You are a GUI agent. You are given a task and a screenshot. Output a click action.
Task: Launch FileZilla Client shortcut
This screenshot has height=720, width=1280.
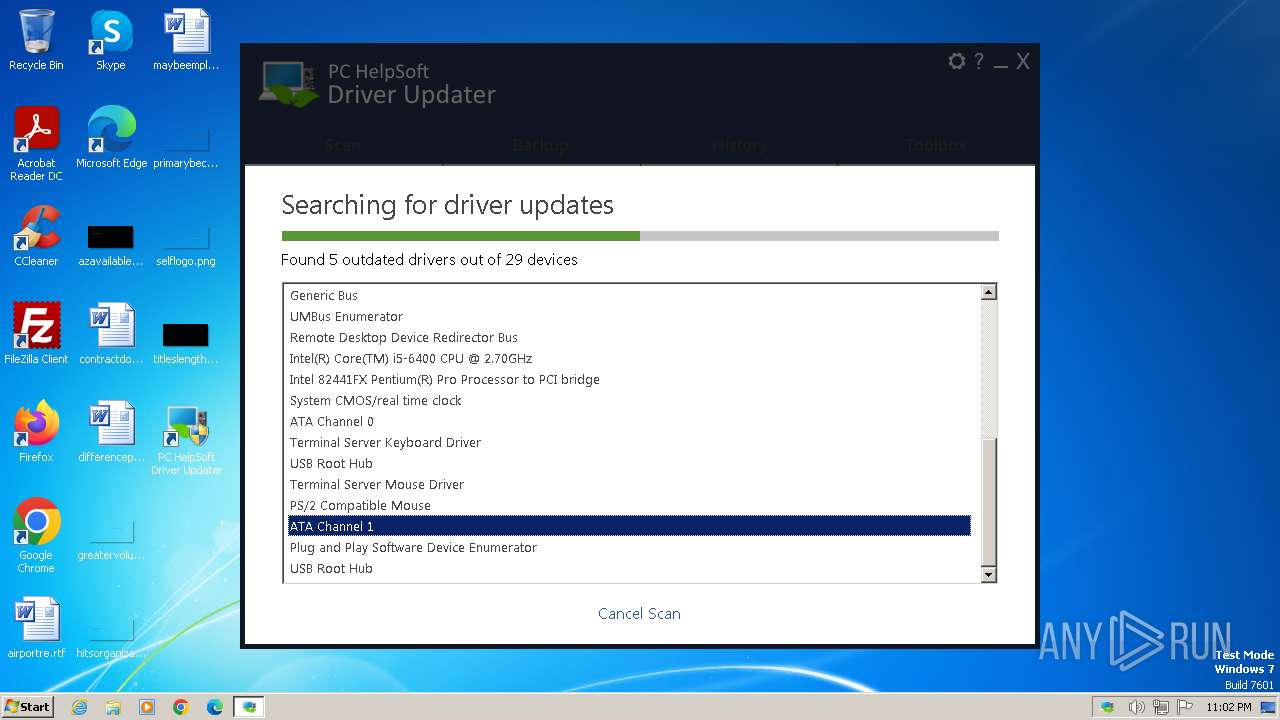[36, 334]
